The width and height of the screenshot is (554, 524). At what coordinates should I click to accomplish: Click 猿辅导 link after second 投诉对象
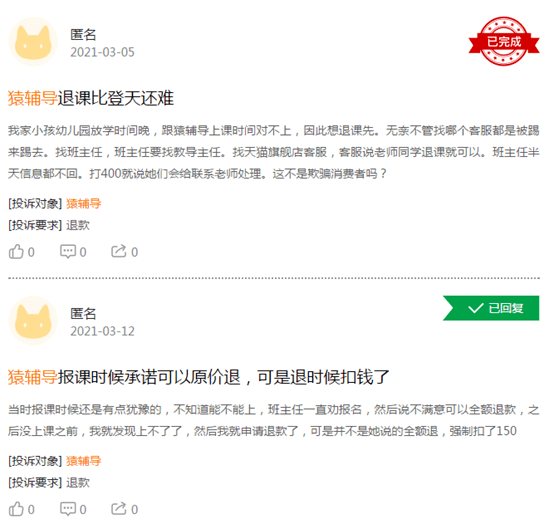(83, 461)
